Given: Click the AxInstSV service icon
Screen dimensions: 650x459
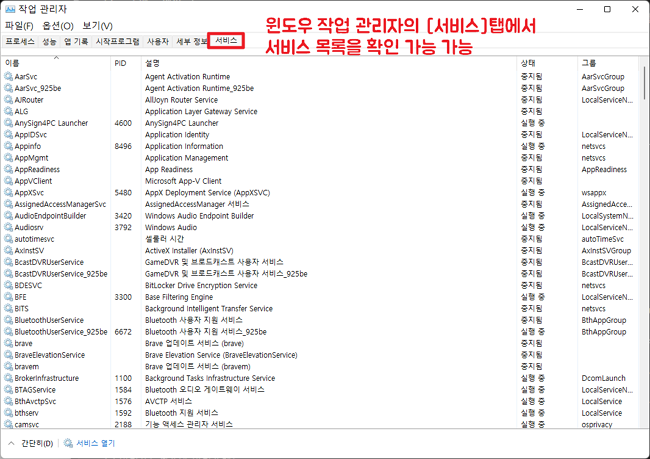Looking at the screenshot, I should (8, 250).
